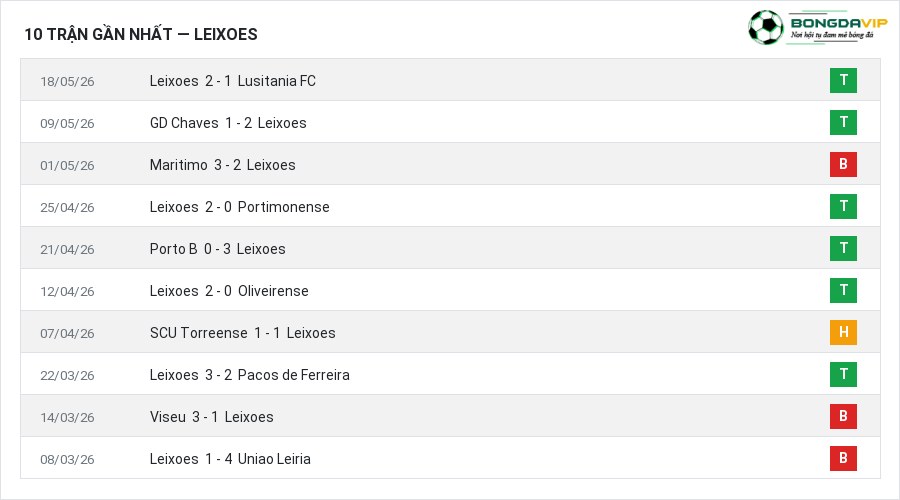
Task: Open Leixoes 1 - 4 Uniao Leiria match
Action: [230, 459]
